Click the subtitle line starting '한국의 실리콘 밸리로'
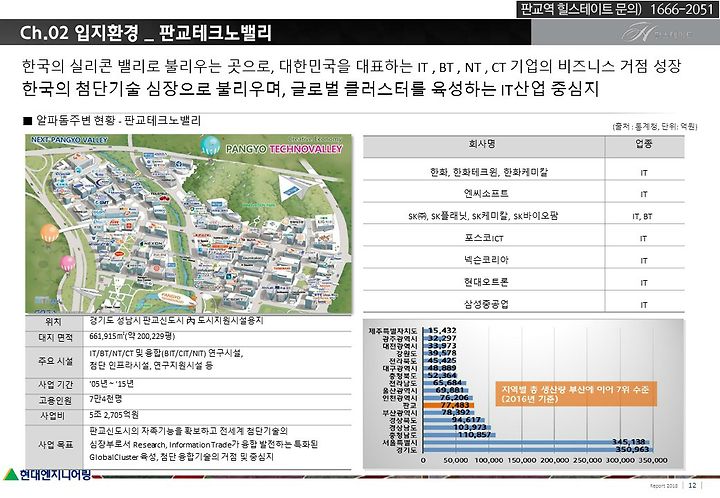The height and width of the screenshot is (498, 720). [x=351, y=67]
